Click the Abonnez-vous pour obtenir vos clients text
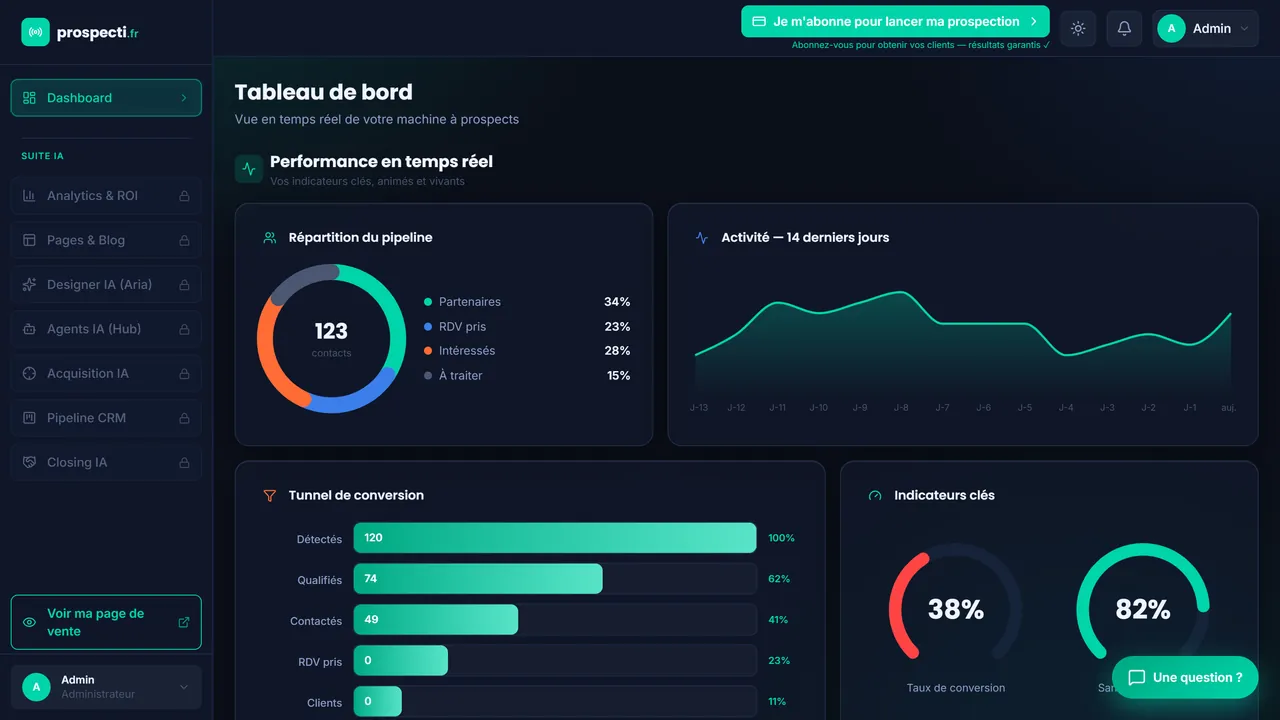 (921, 45)
